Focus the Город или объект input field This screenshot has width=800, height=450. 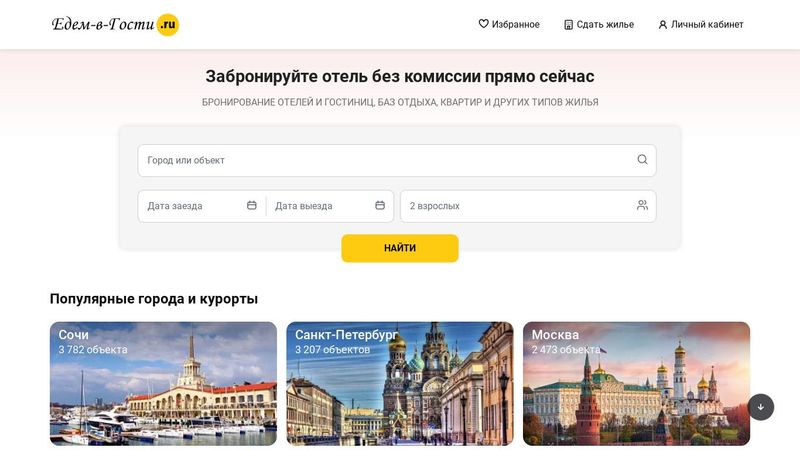(x=397, y=160)
